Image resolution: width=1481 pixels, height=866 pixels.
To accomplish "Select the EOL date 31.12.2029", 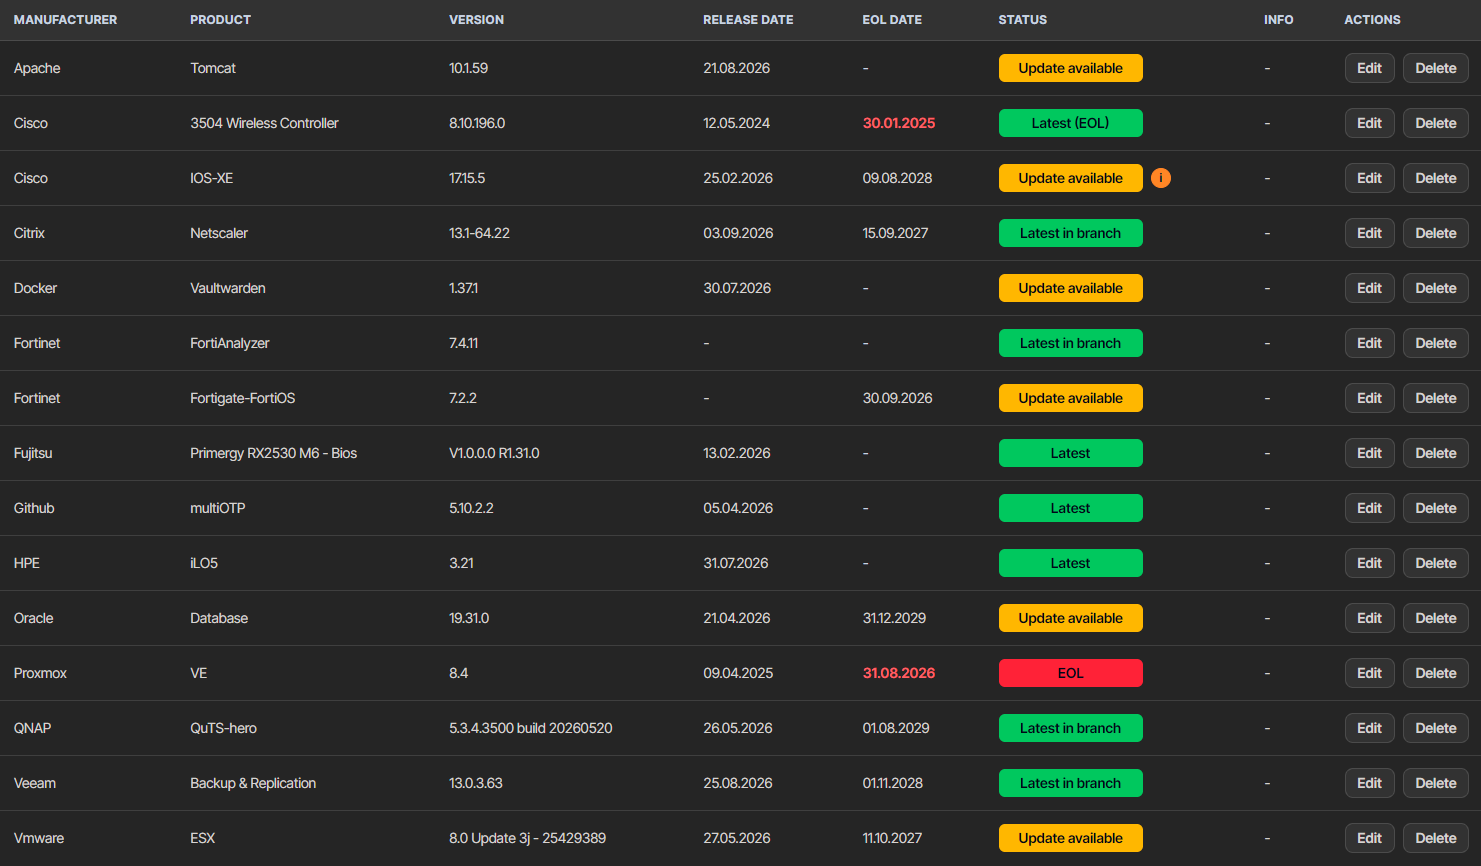I will point(894,618).
